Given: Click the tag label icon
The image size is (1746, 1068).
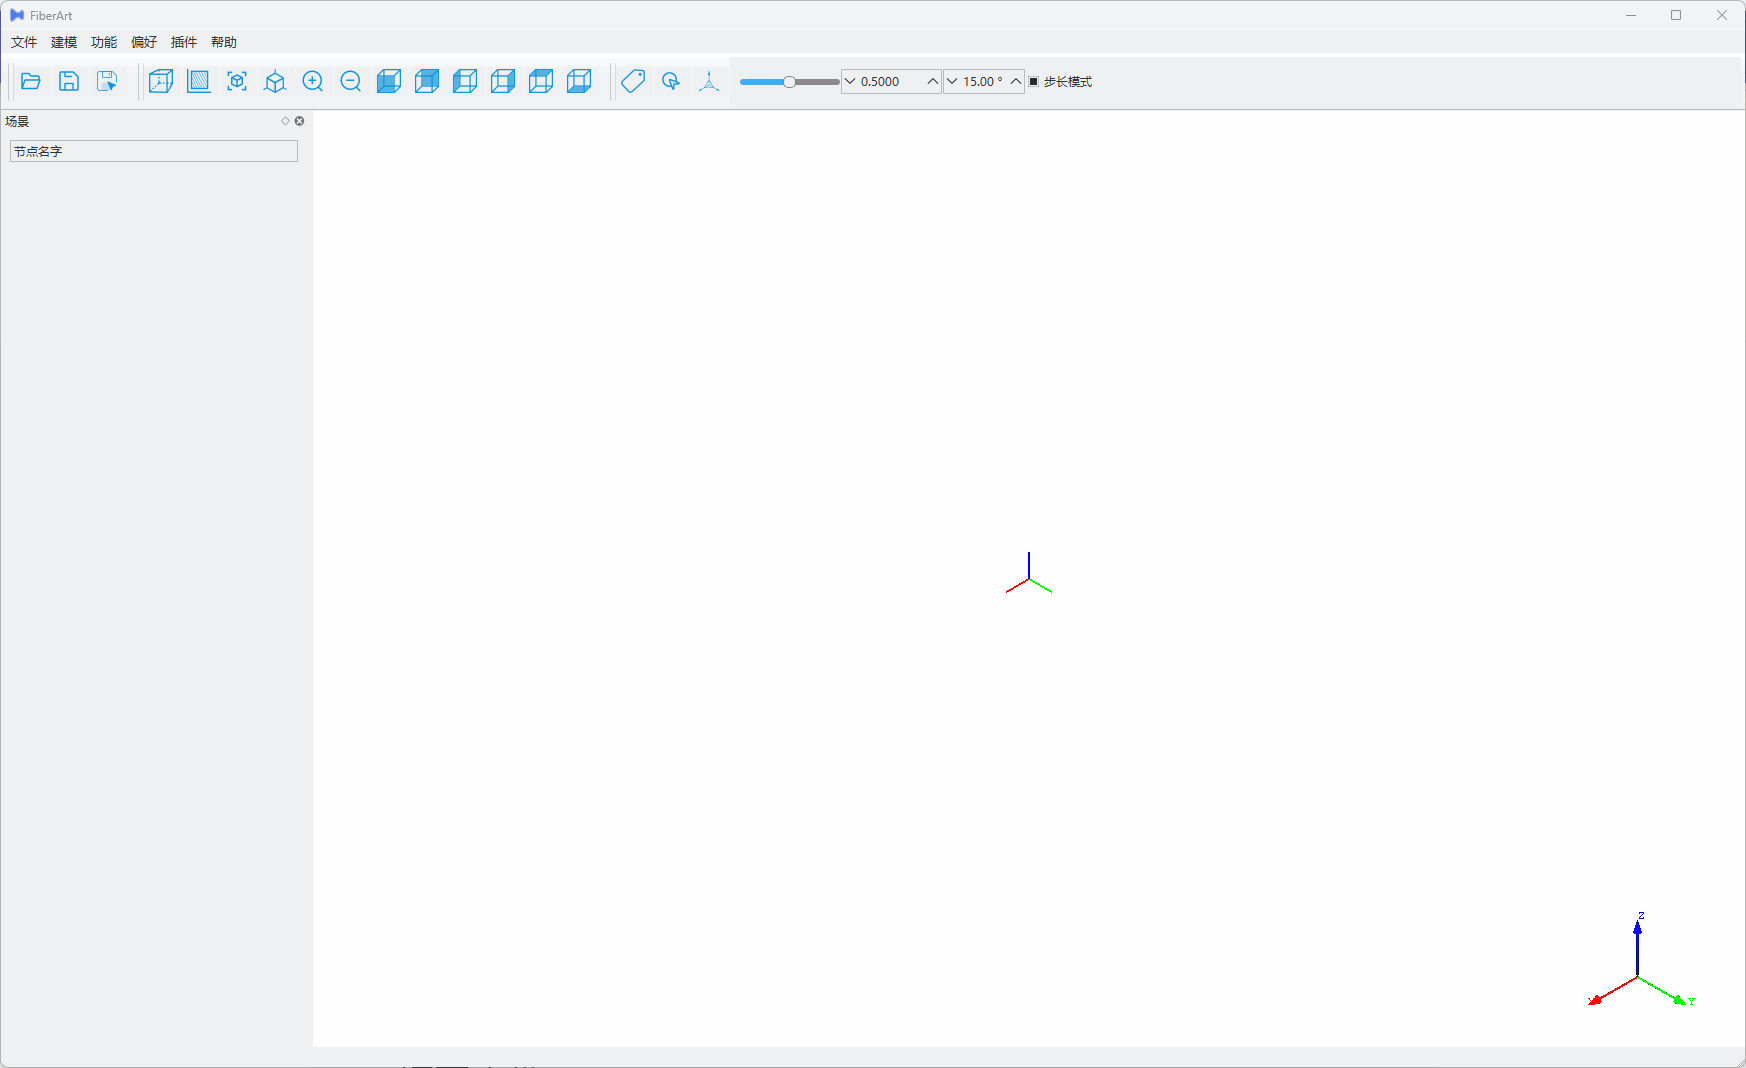Looking at the screenshot, I should tap(633, 82).
